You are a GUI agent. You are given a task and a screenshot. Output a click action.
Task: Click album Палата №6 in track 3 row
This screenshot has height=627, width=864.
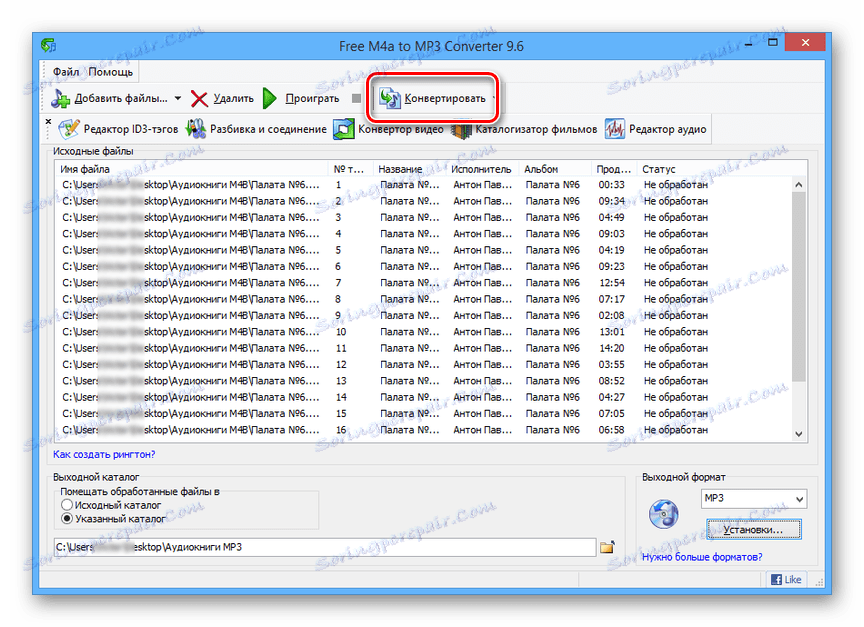[x=552, y=217]
